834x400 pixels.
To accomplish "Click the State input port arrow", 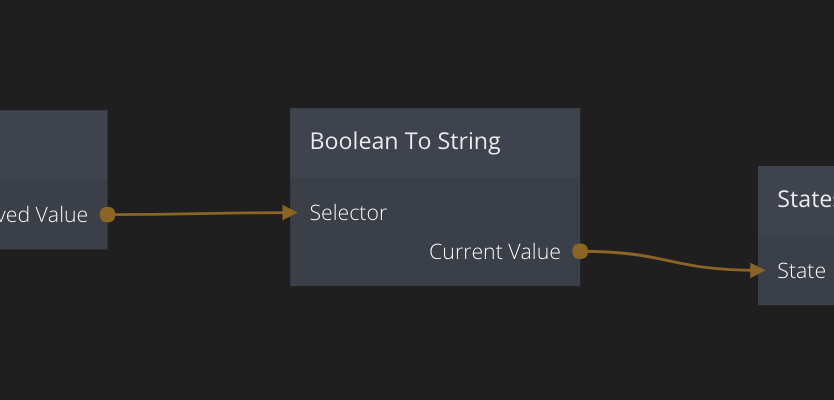I will point(759,270).
